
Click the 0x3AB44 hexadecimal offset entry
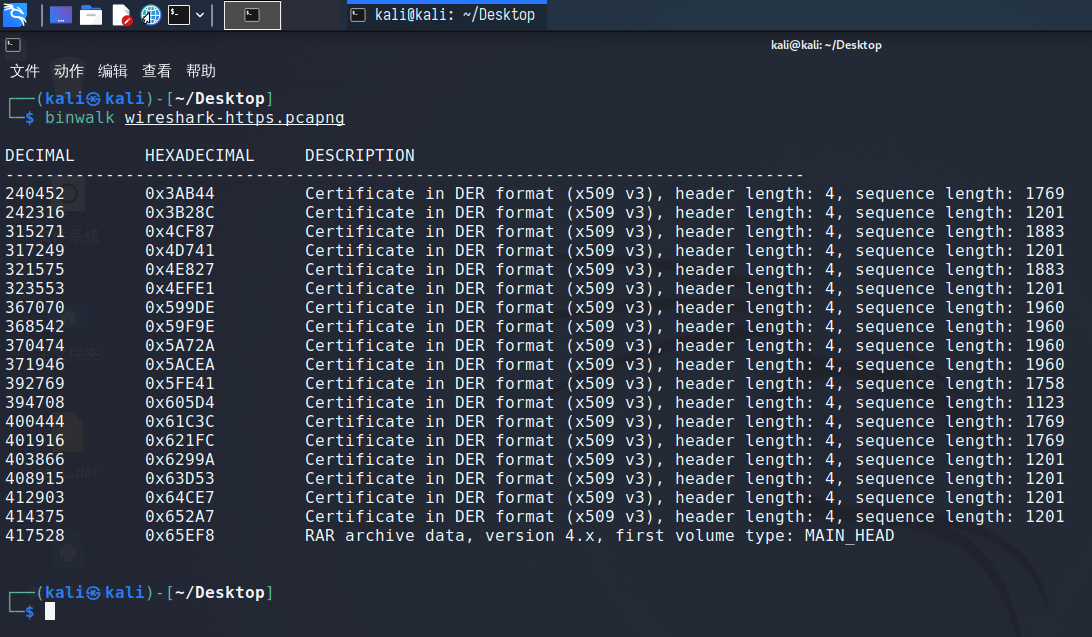tap(180, 194)
